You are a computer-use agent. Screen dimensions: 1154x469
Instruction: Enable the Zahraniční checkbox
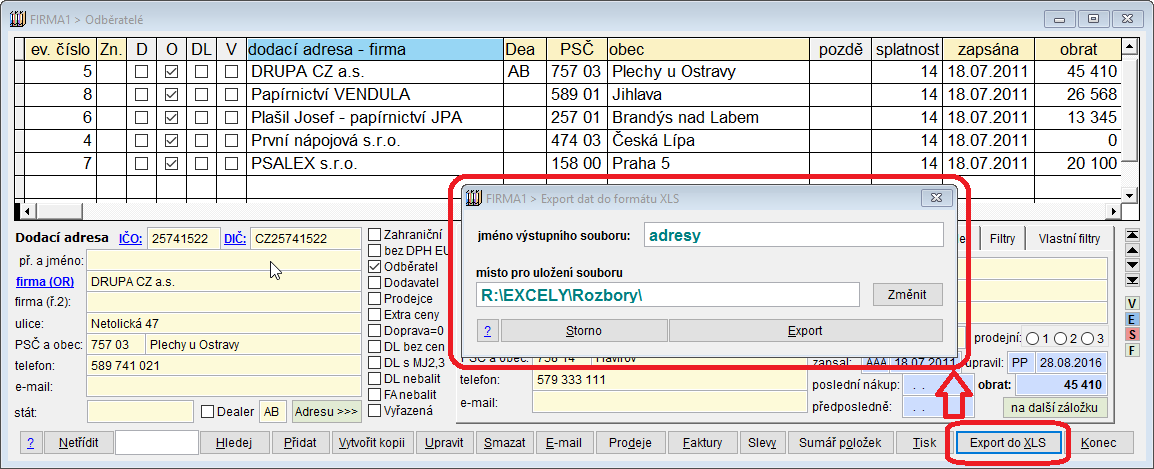point(375,235)
